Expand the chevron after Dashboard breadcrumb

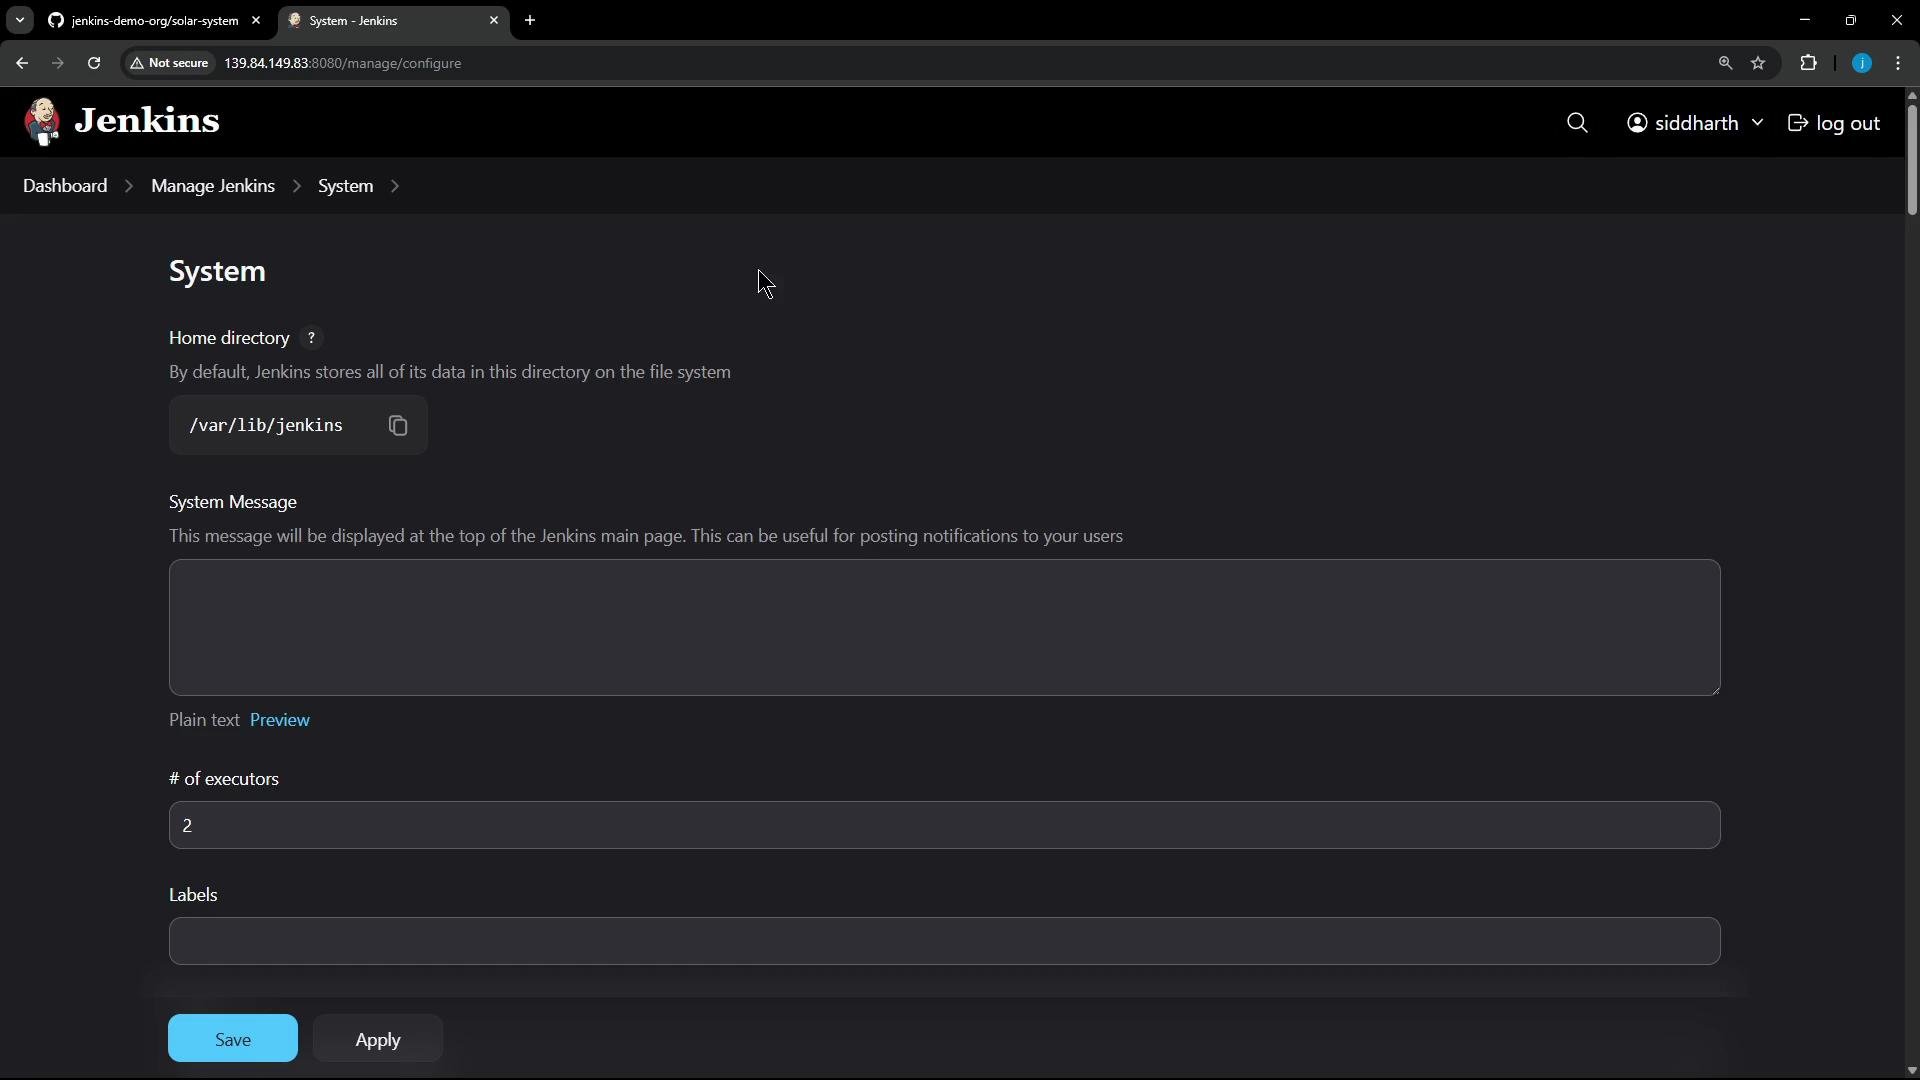coord(129,186)
